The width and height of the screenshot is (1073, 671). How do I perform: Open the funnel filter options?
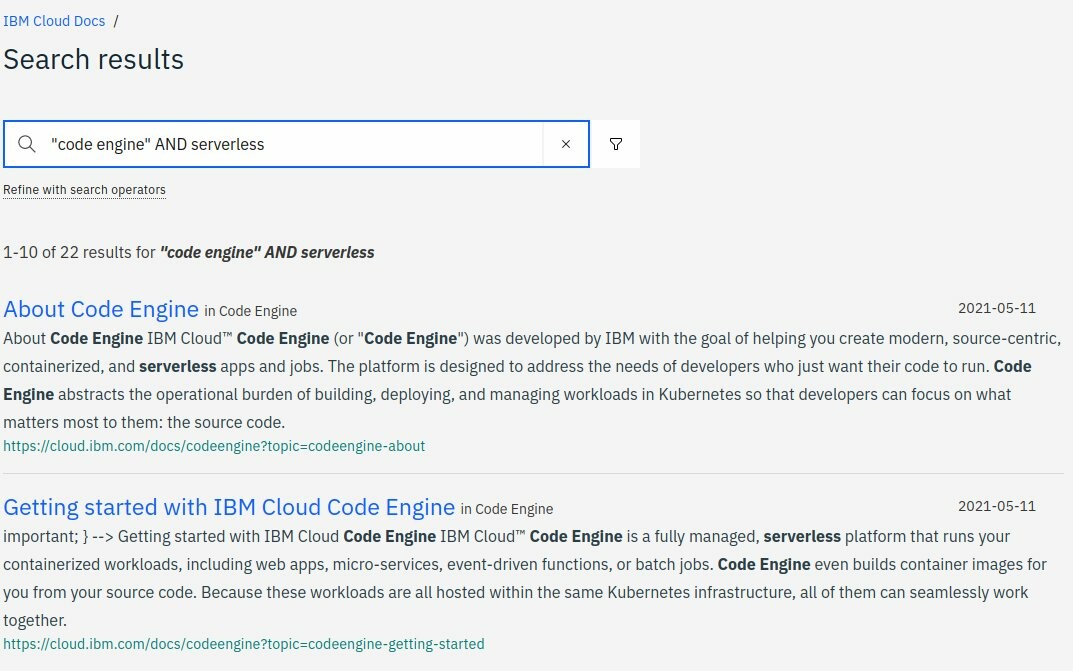[x=616, y=144]
